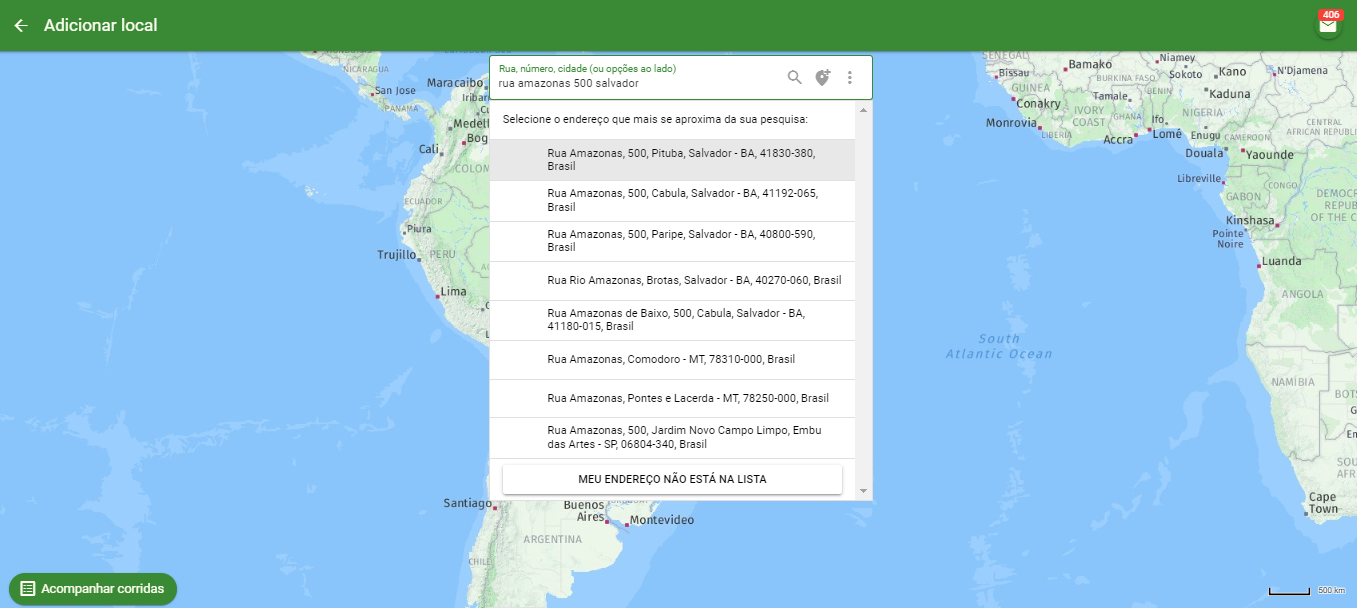Click the Acompanhar corridas button
The width and height of the screenshot is (1357, 608).
93,589
